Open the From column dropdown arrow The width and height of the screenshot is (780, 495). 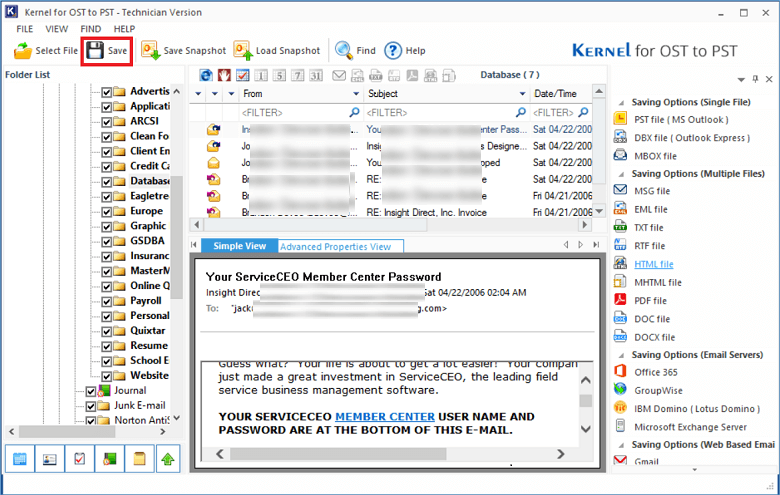click(x=356, y=94)
